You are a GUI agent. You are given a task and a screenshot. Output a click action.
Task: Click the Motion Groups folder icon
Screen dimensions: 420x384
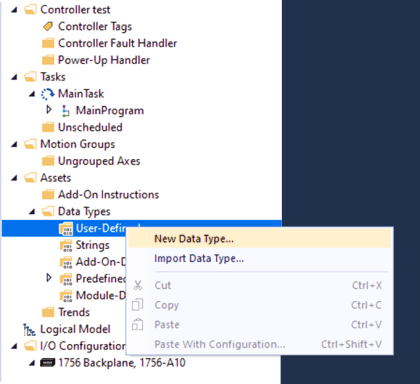(30, 144)
